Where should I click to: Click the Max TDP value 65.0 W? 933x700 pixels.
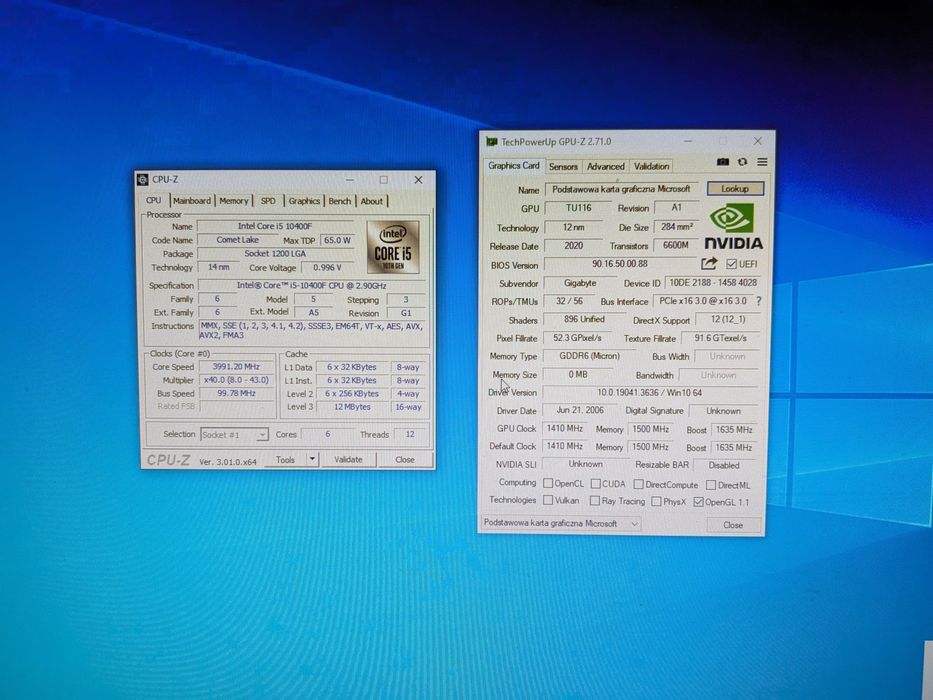337,240
